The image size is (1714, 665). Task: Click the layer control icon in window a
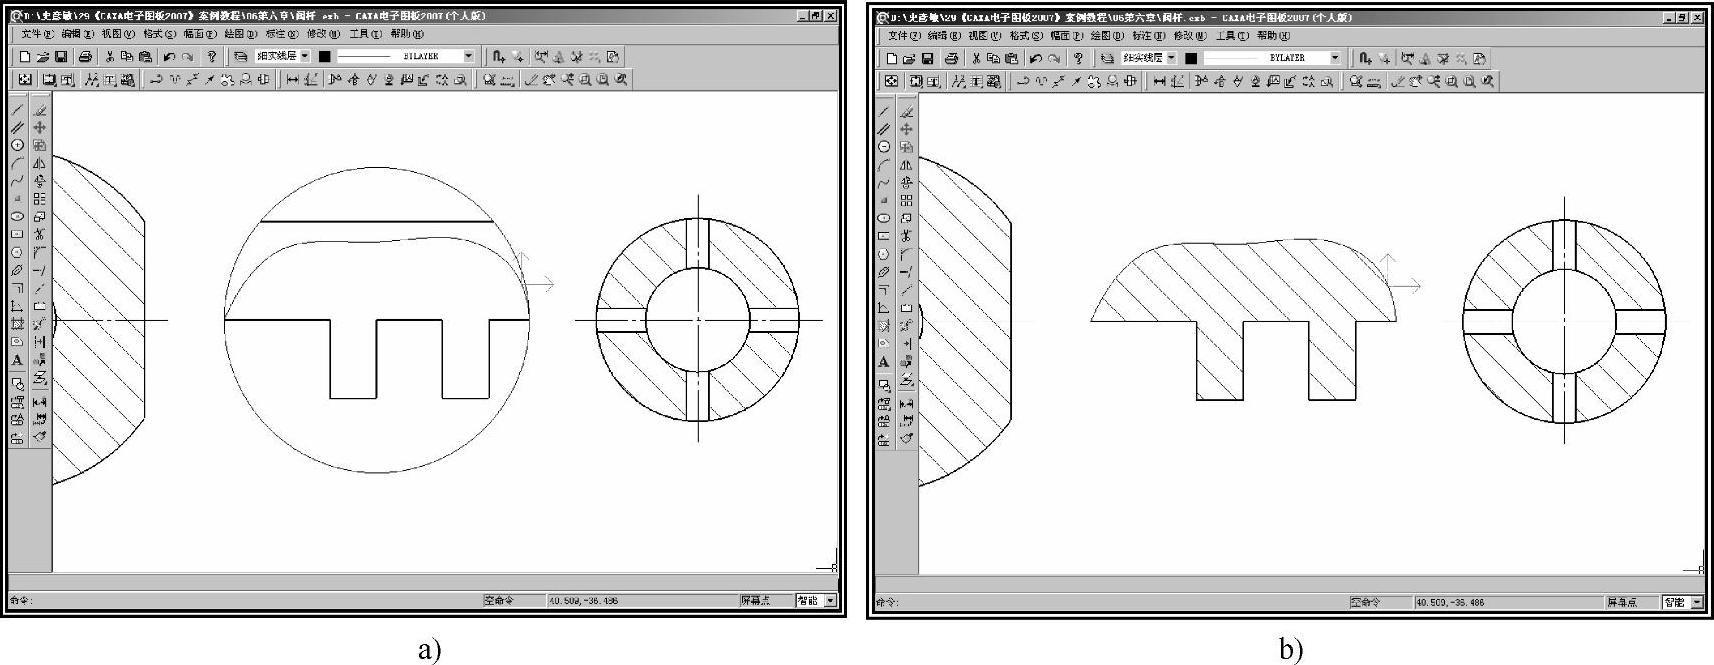tap(241, 57)
